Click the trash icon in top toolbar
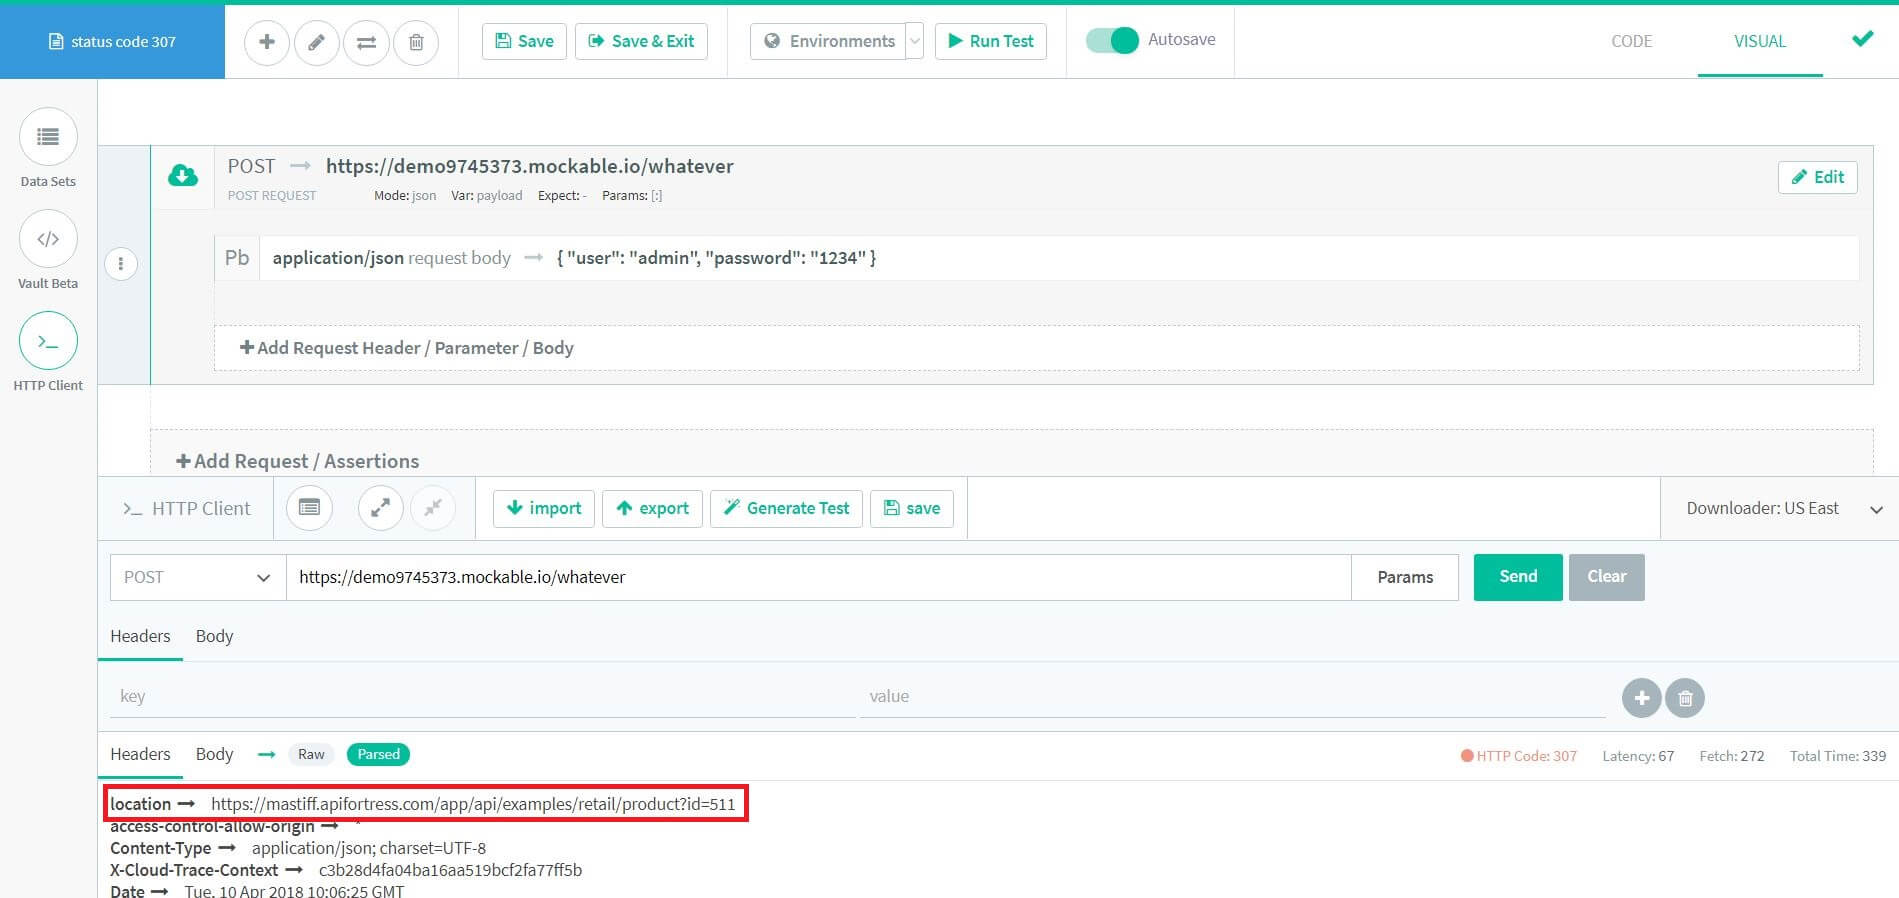The width and height of the screenshot is (1899, 898). click(416, 42)
